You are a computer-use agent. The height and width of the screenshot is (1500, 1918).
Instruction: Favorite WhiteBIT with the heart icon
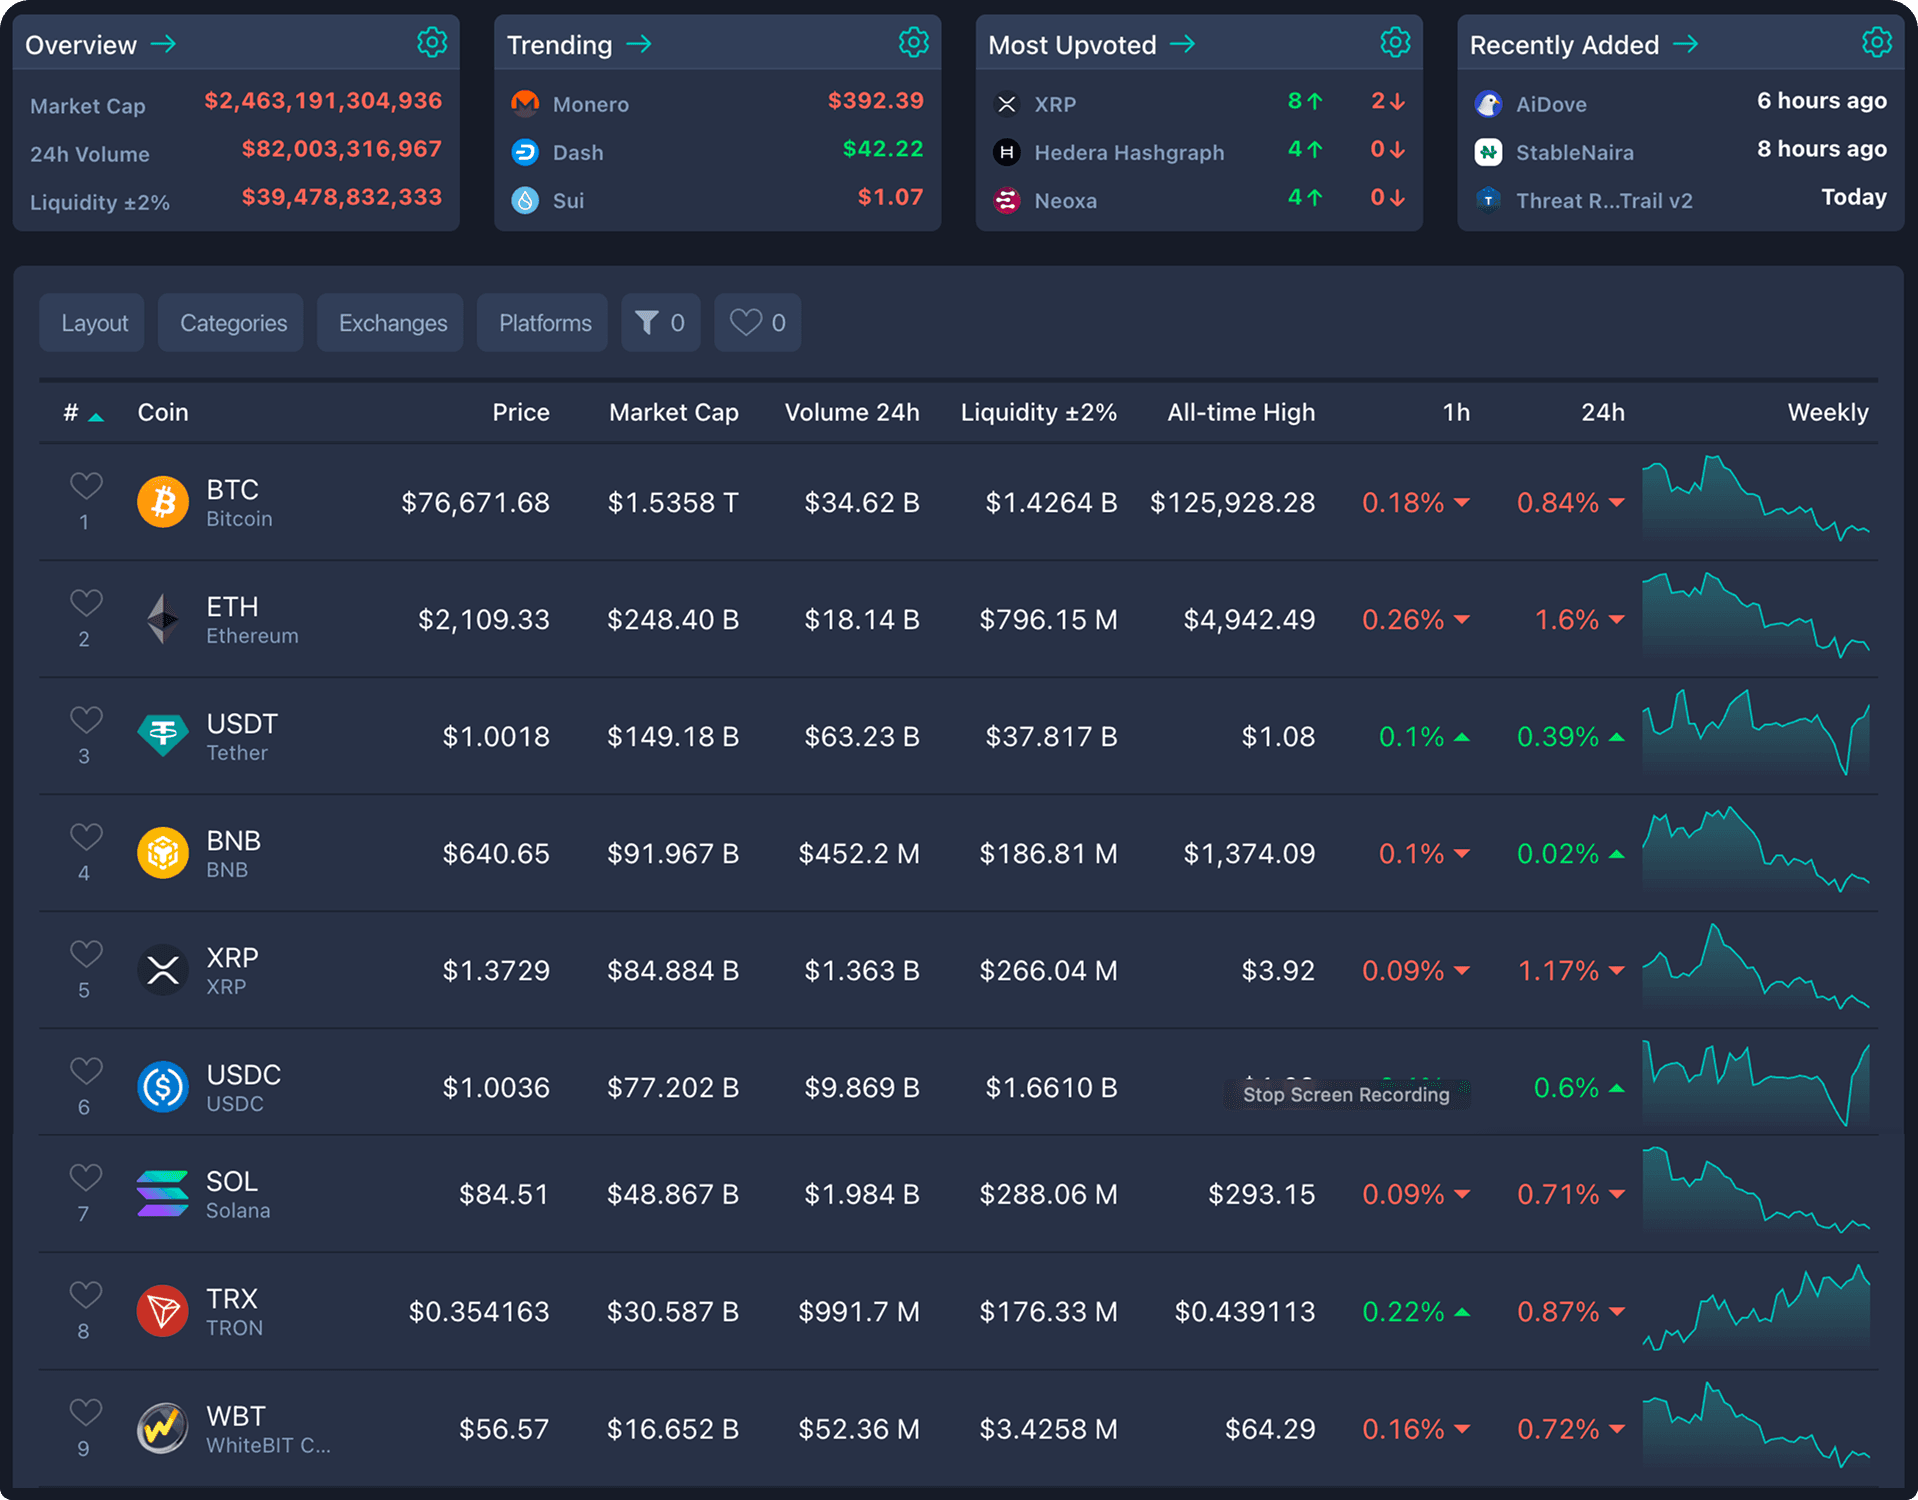(x=86, y=1412)
